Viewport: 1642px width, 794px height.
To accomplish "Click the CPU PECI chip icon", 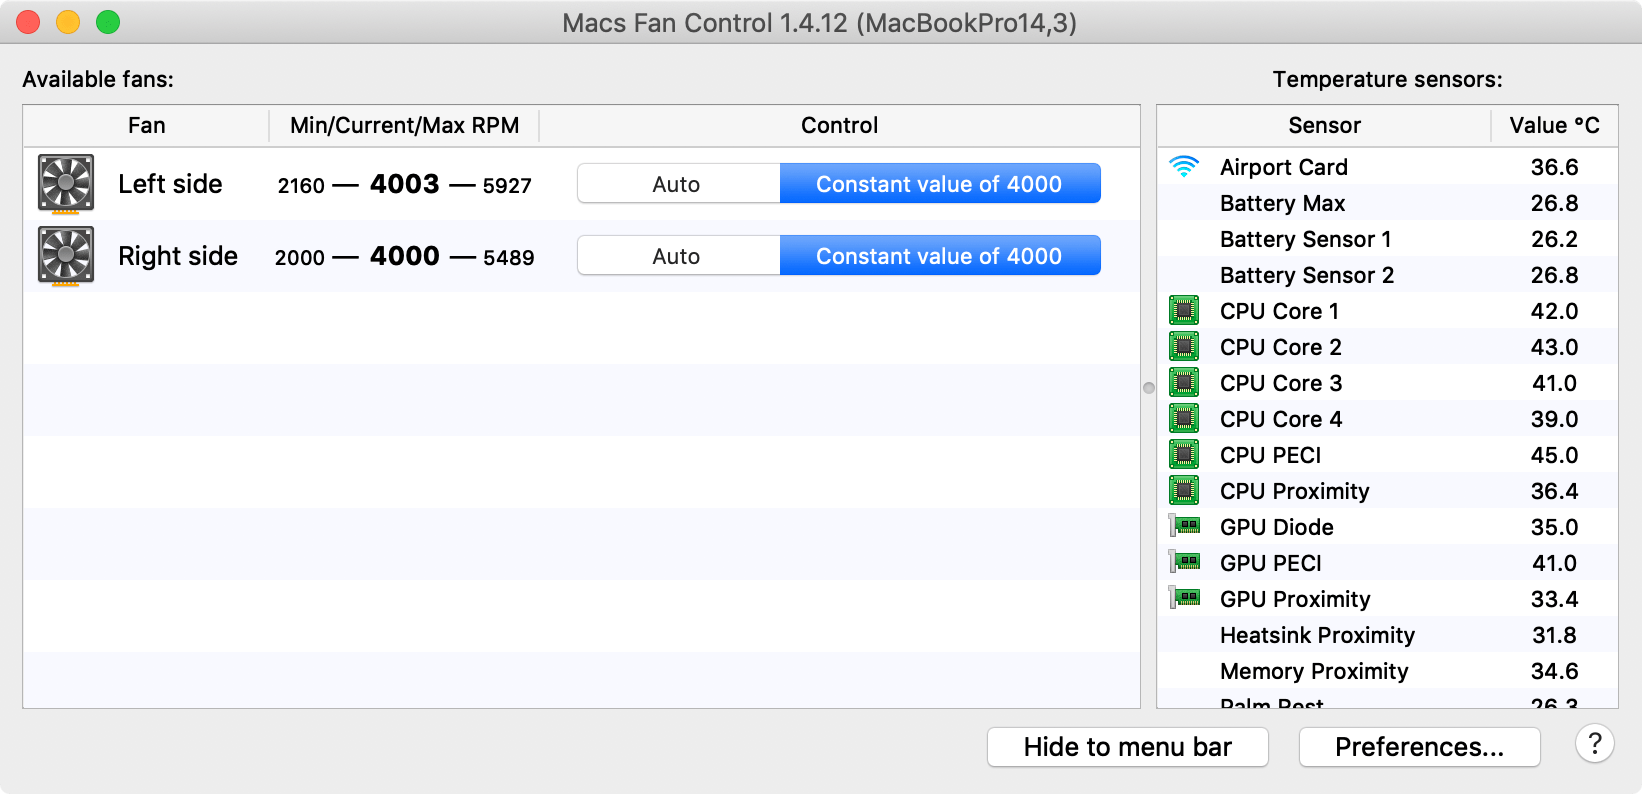I will pyautogui.click(x=1184, y=455).
